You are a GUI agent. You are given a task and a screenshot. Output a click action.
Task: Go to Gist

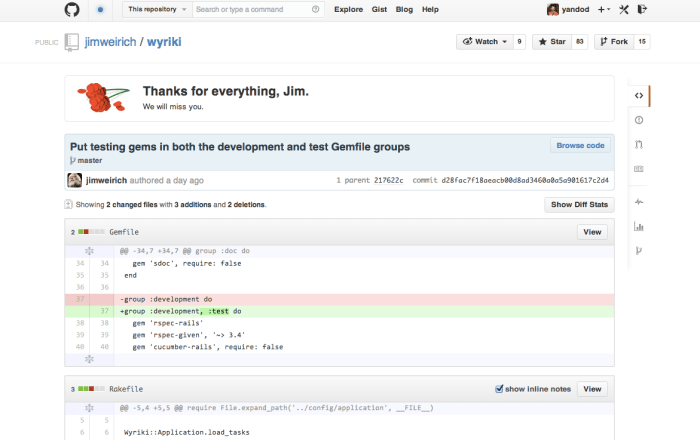point(379,9)
